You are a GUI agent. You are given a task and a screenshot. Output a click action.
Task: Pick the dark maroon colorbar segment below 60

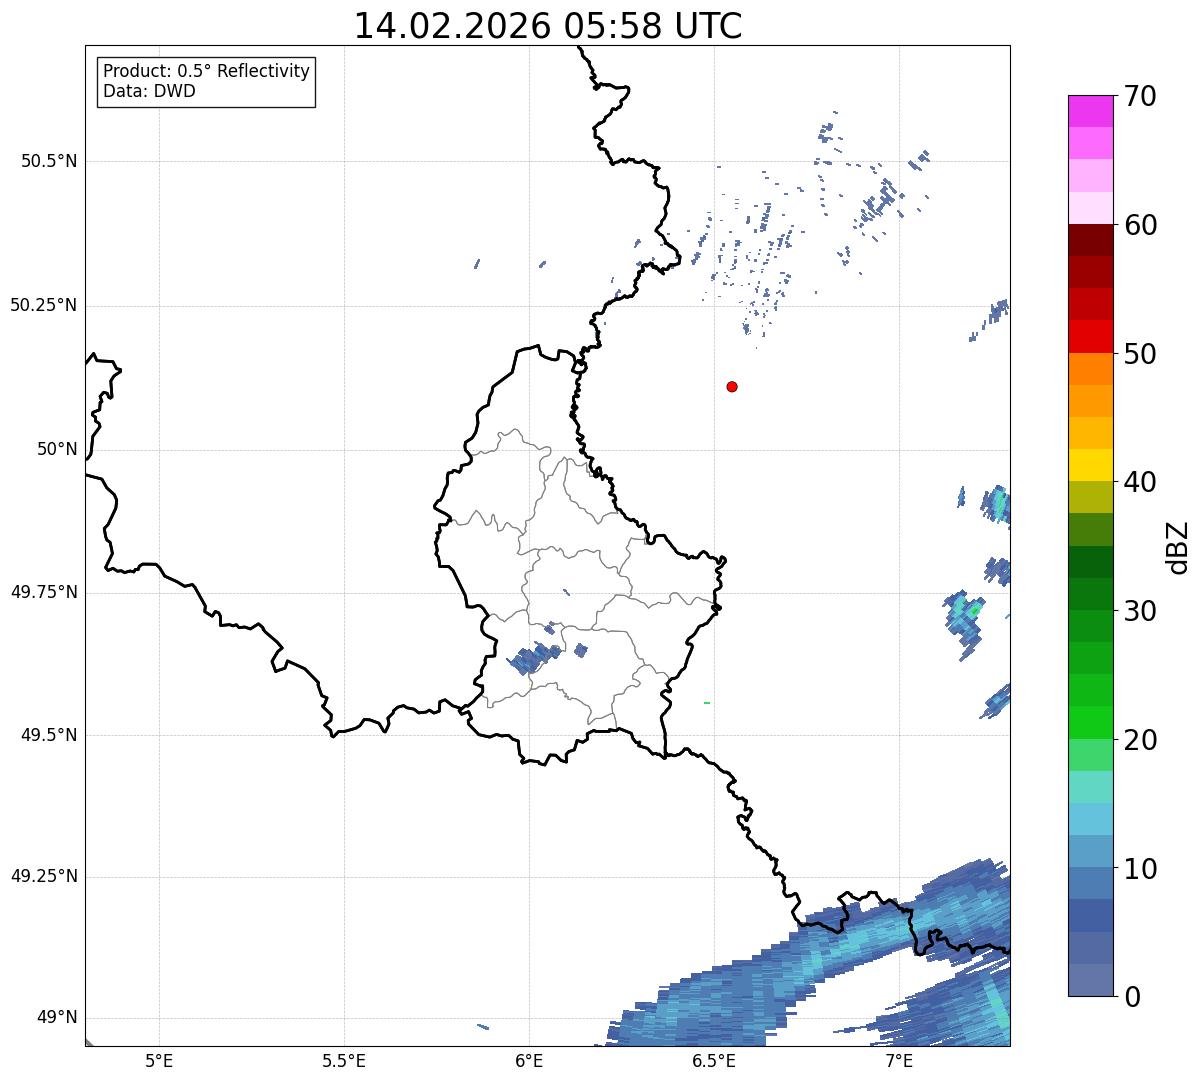pyautogui.click(x=1091, y=240)
